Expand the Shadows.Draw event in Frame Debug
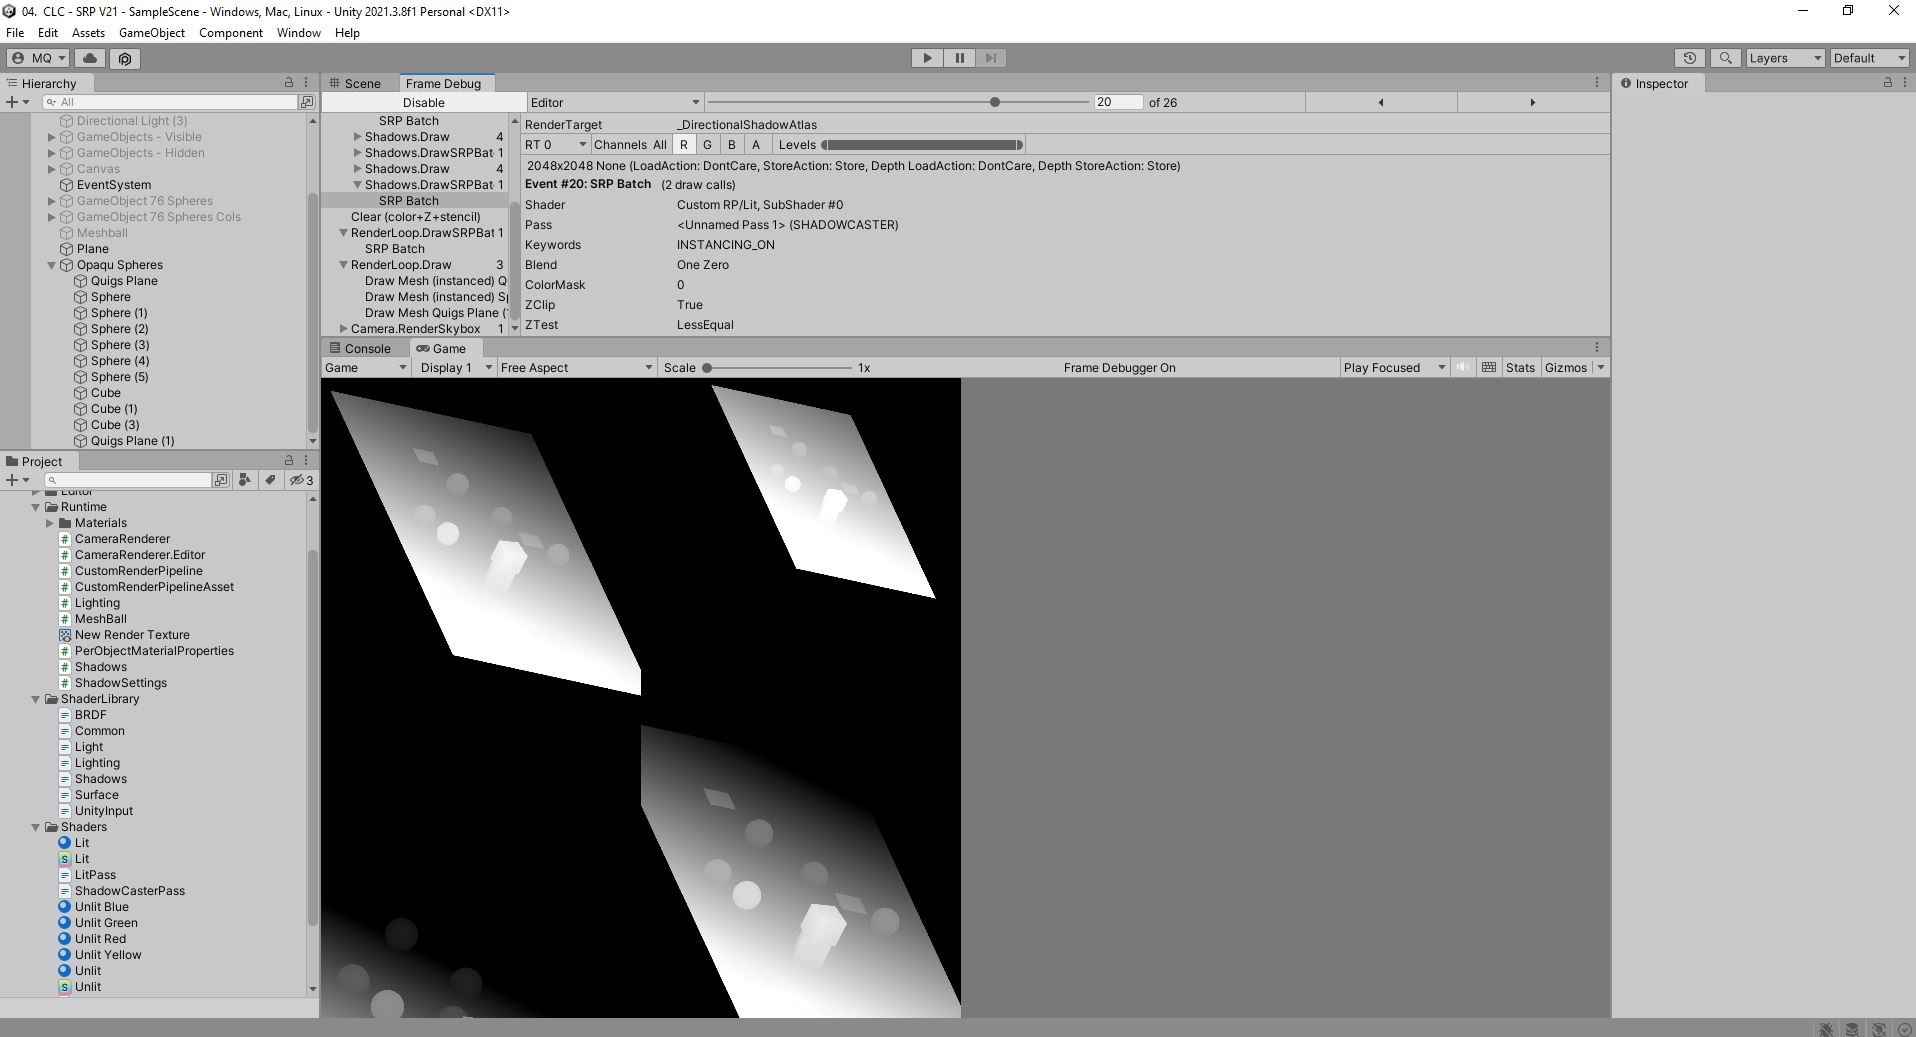 click(x=358, y=137)
